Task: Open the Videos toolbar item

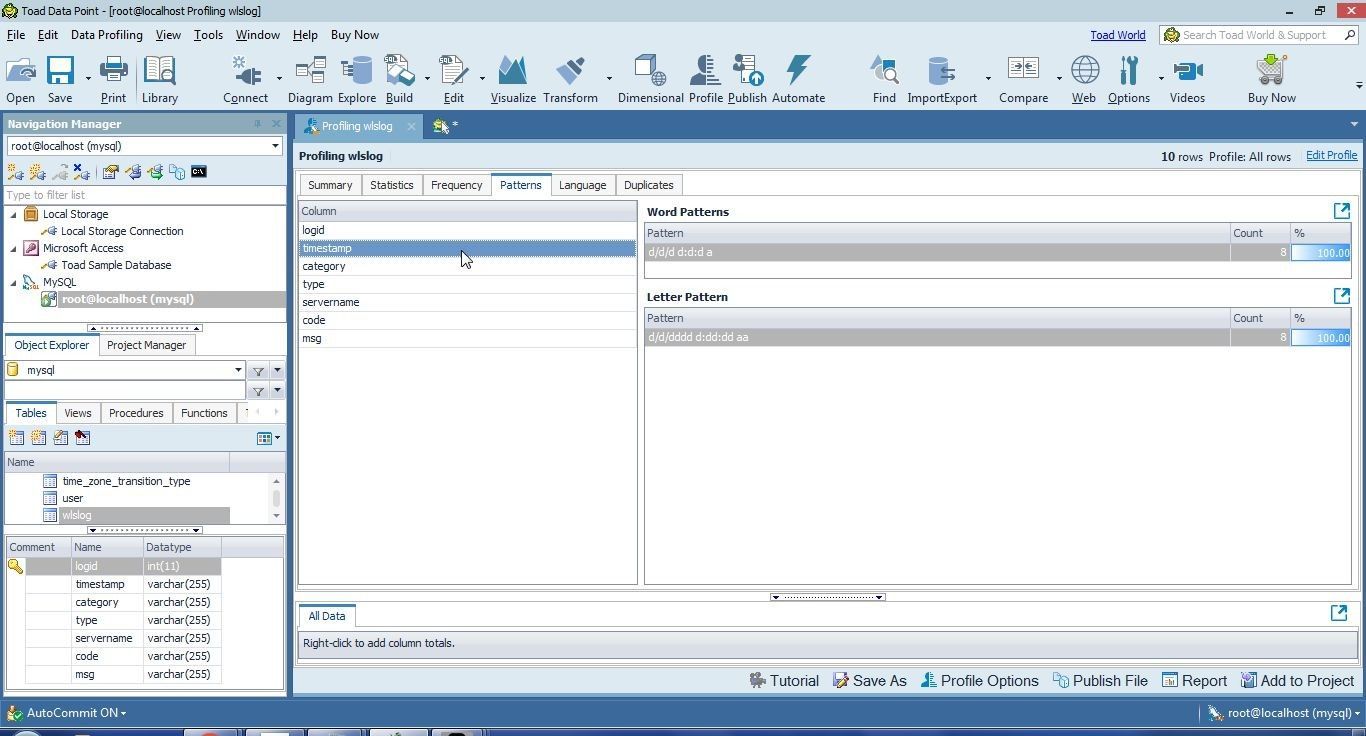Action: (x=1187, y=79)
